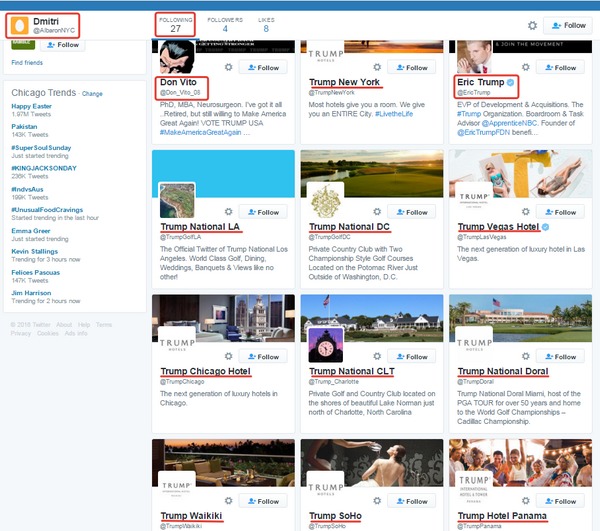Open gear menu on Trump National LA card

(x=228, y=212)
